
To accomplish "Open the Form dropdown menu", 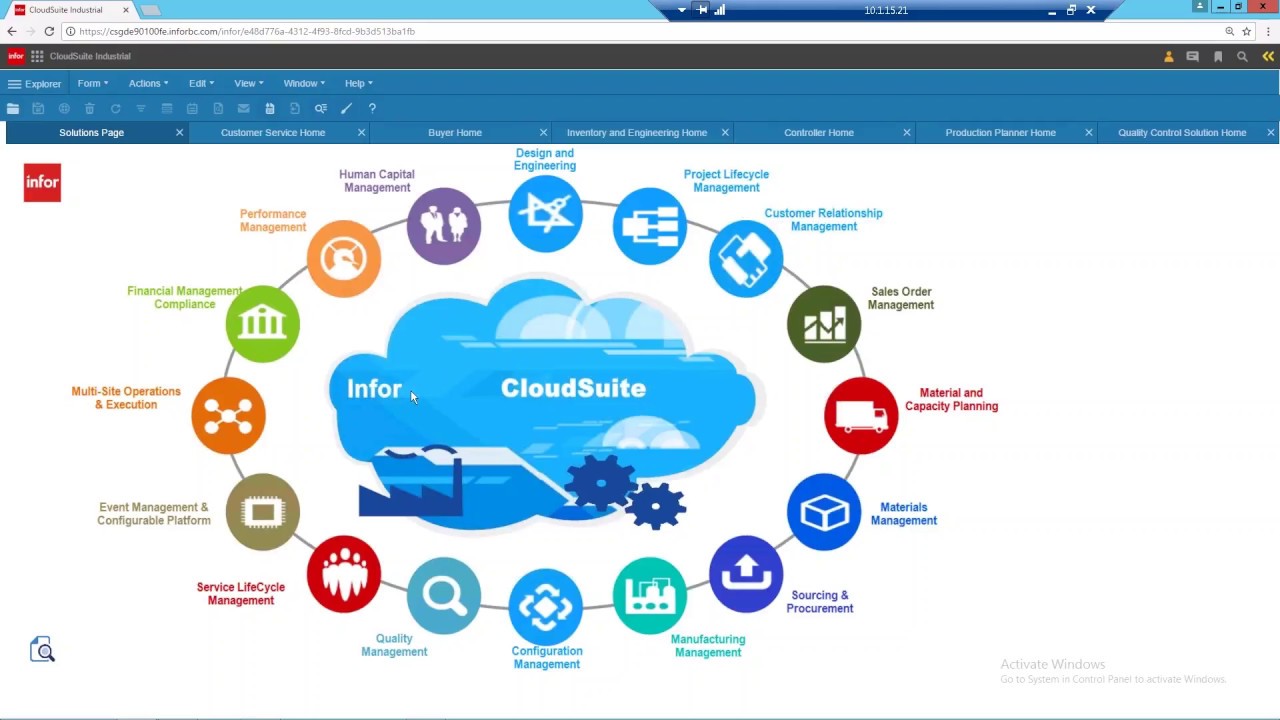I will click(93, 83).
